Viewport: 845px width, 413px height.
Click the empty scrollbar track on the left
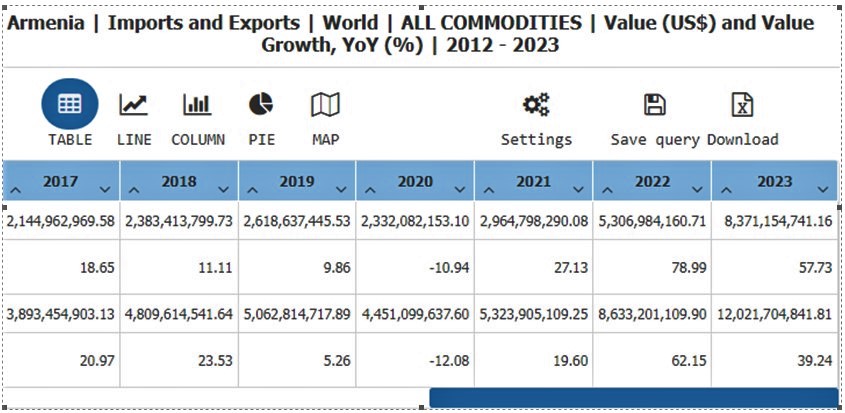pos(215,398)
